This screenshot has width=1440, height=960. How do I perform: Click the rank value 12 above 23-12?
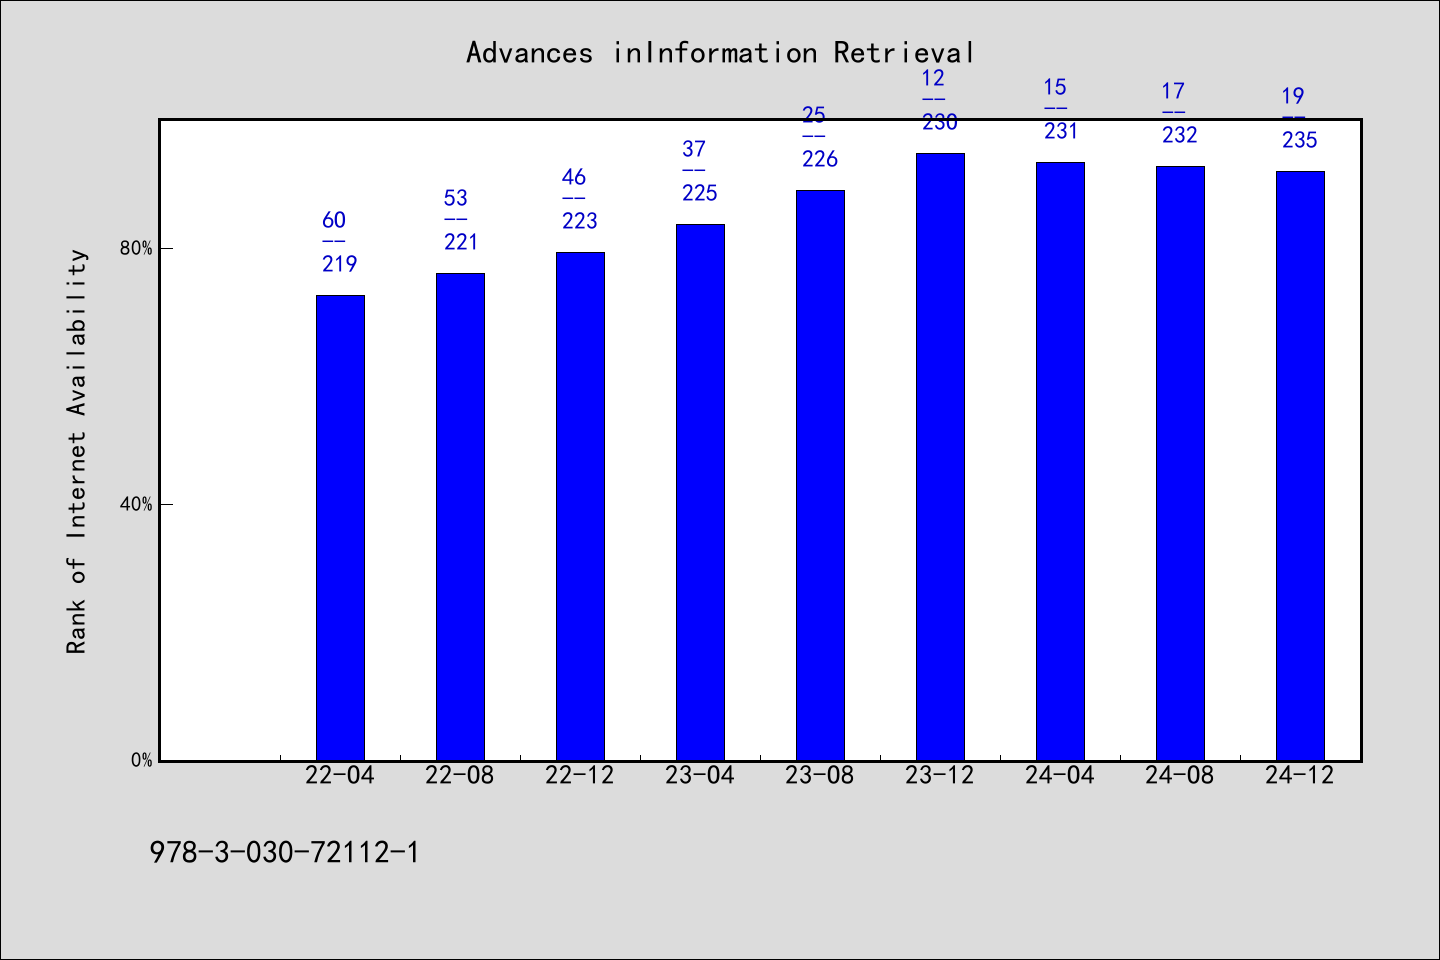933,79
